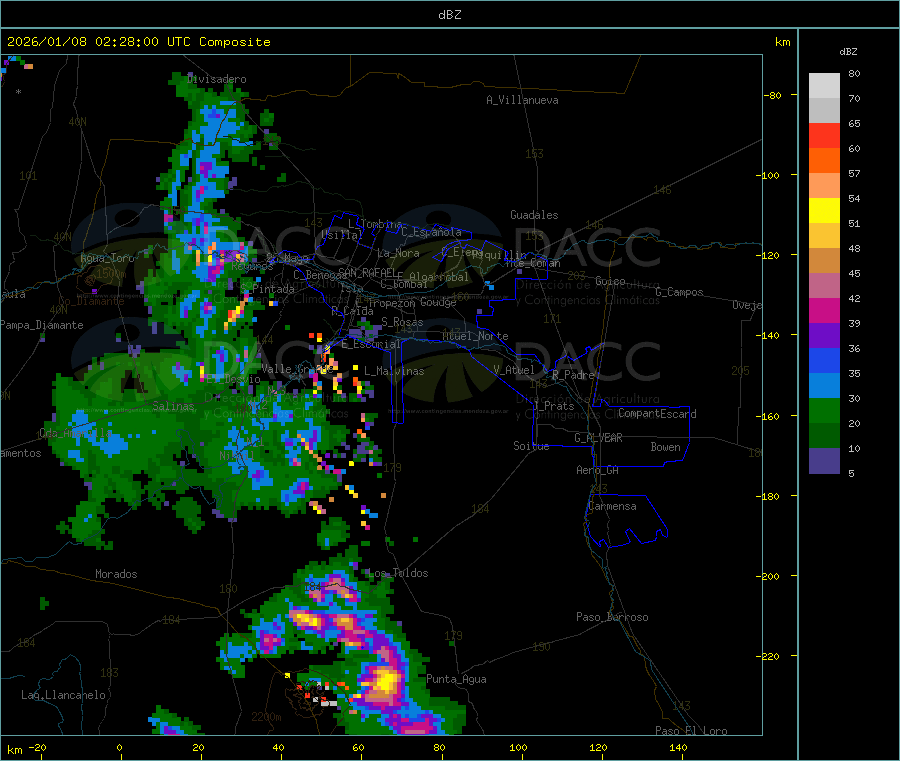Click the 'E_Escorial' map label

(371, 344)
